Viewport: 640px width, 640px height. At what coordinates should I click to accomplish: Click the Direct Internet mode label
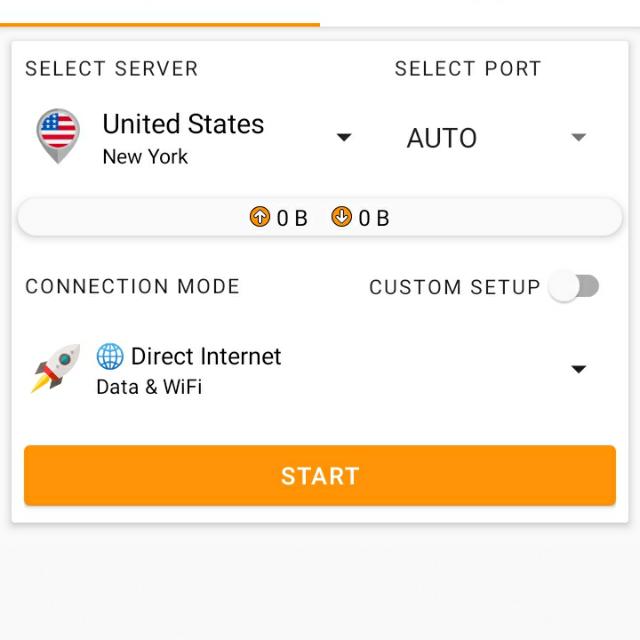206,356
